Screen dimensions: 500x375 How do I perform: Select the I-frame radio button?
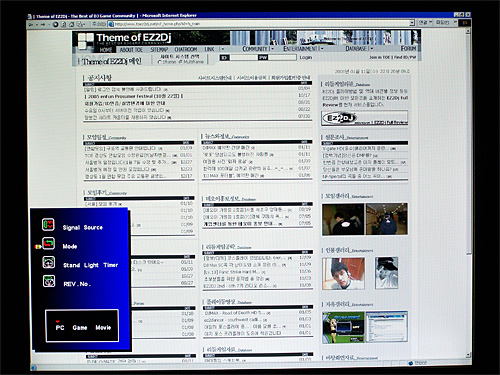point(159,62)
